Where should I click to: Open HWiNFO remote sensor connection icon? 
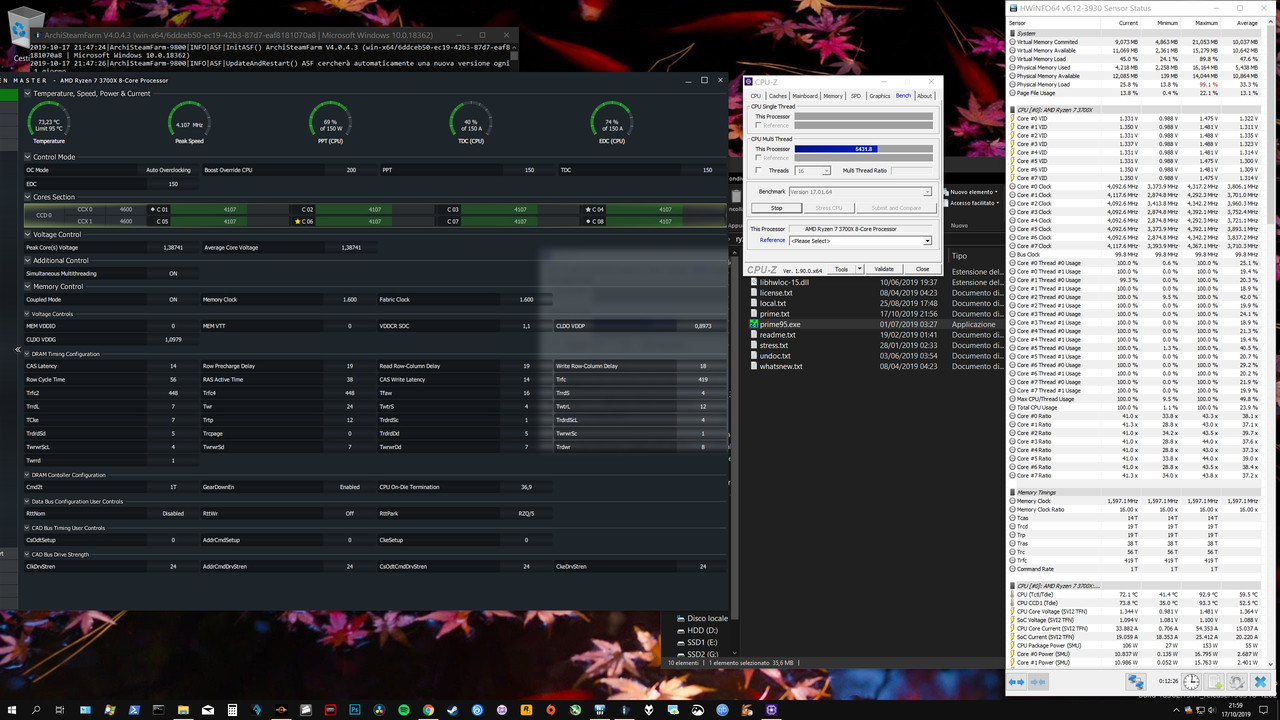click(x=1137, y=683)
